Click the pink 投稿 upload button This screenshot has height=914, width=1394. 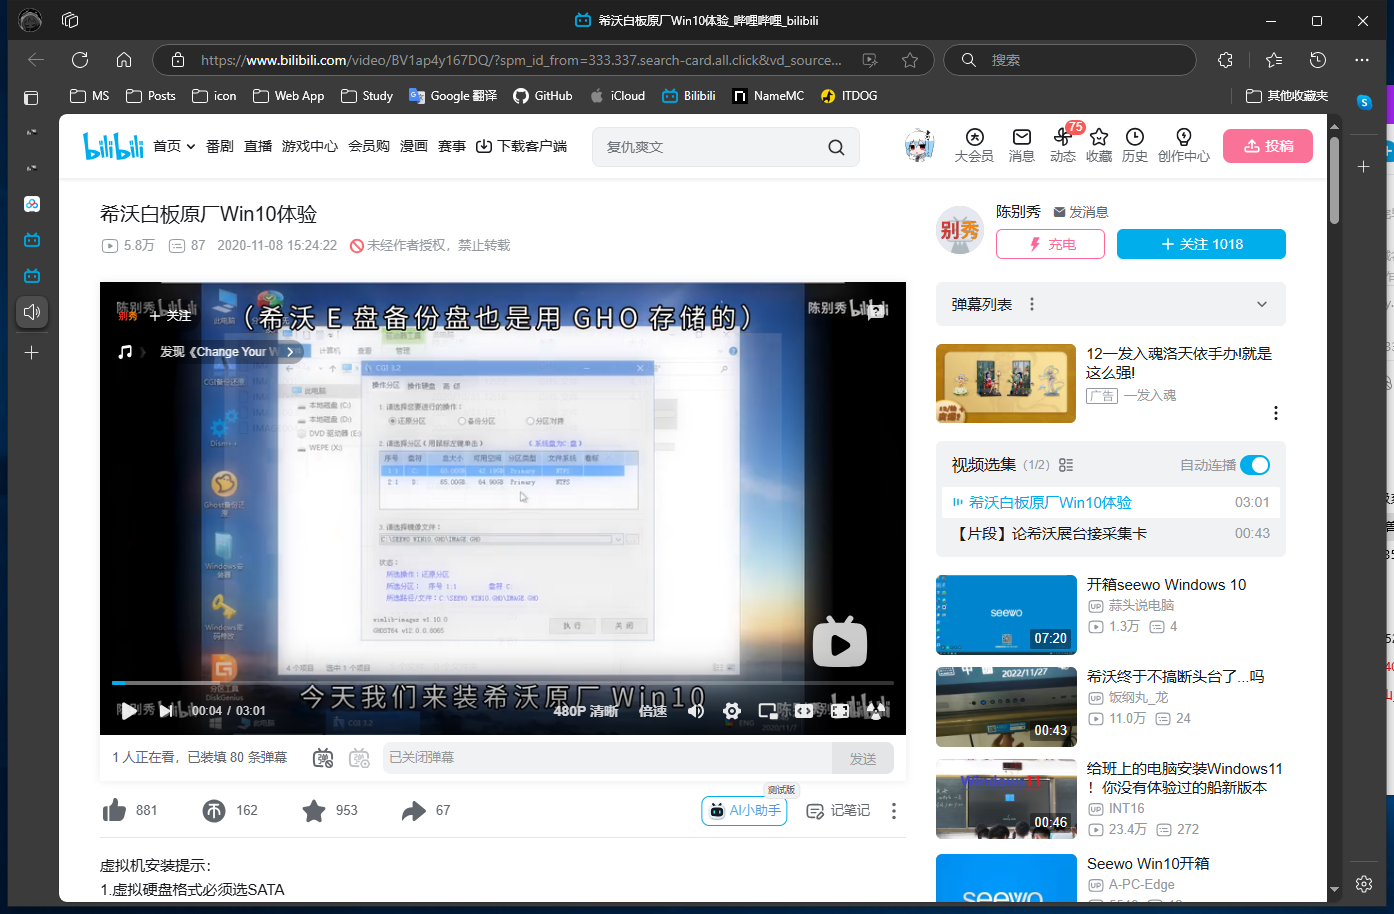point(1267,146)
